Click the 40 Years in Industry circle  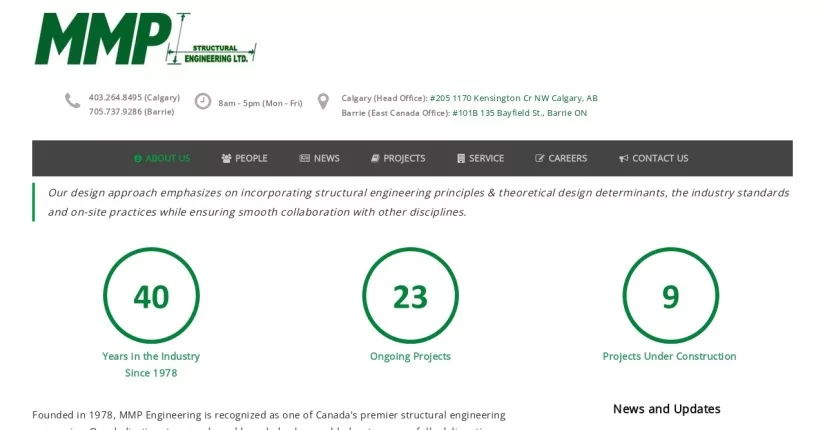coord(152,295)
